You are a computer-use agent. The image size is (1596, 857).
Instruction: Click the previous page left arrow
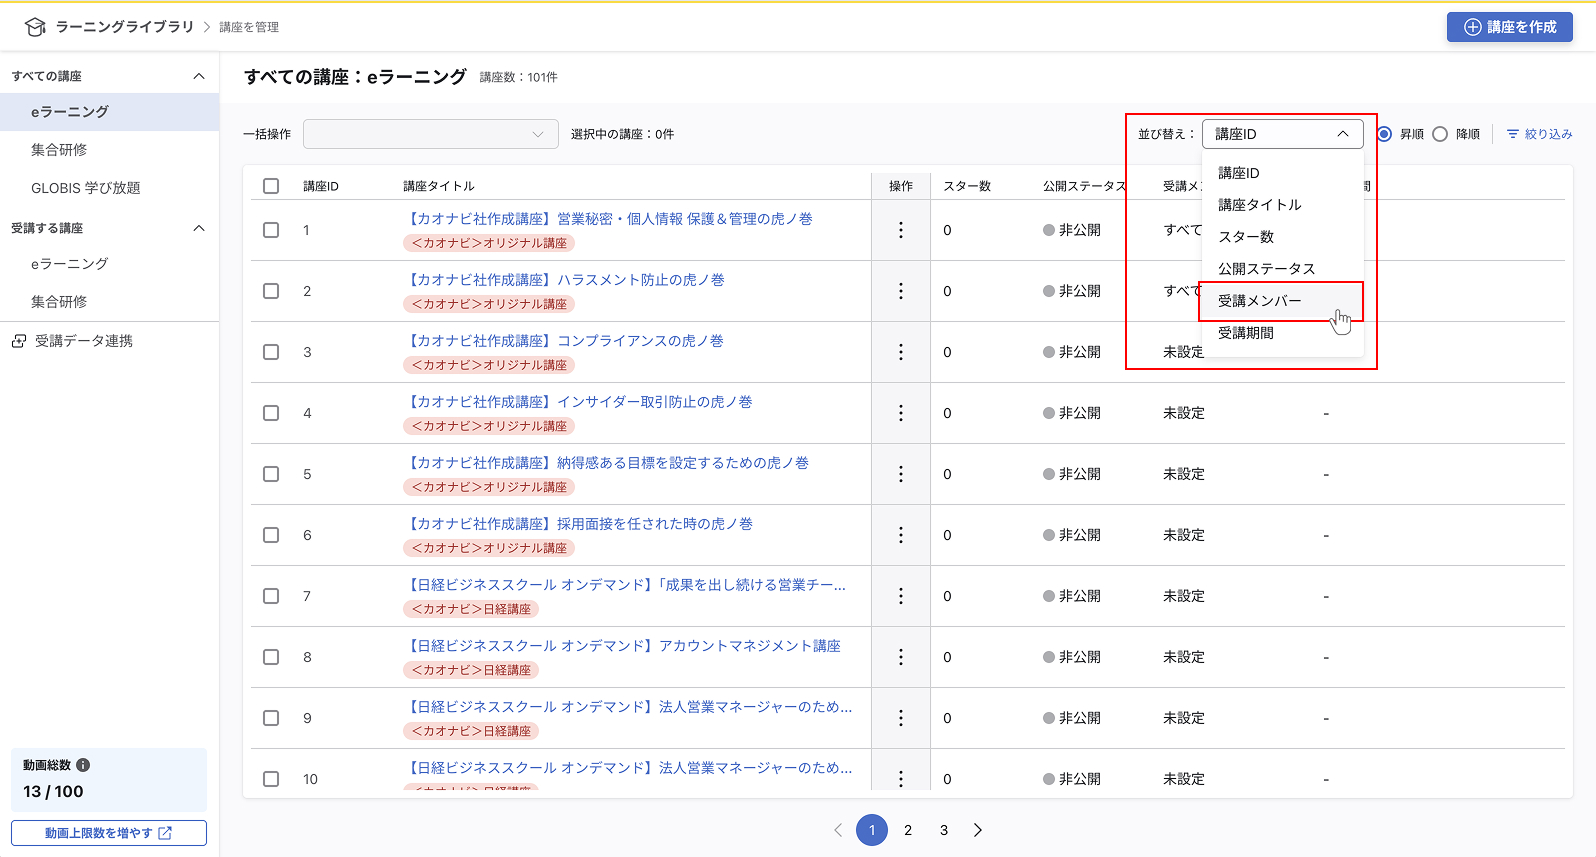coord(838,830)
